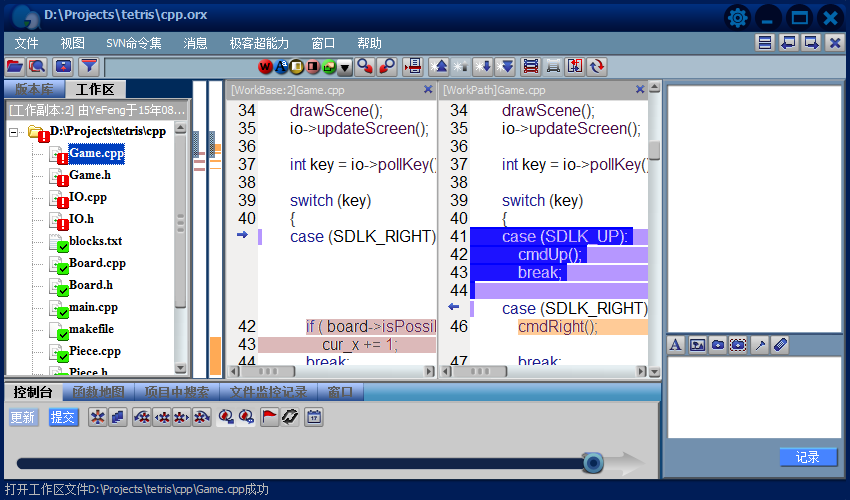Open the 消息 menu

coord(195,43)
